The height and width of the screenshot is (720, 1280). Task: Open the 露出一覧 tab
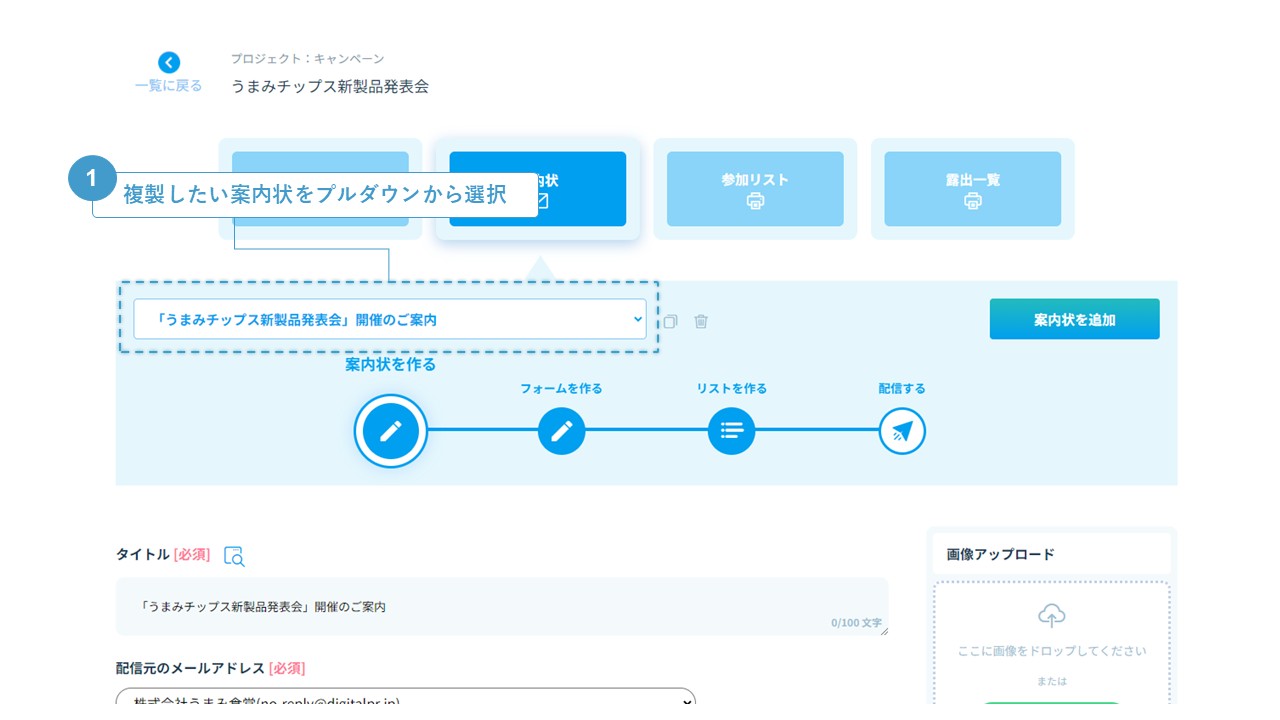click(972, 189)
